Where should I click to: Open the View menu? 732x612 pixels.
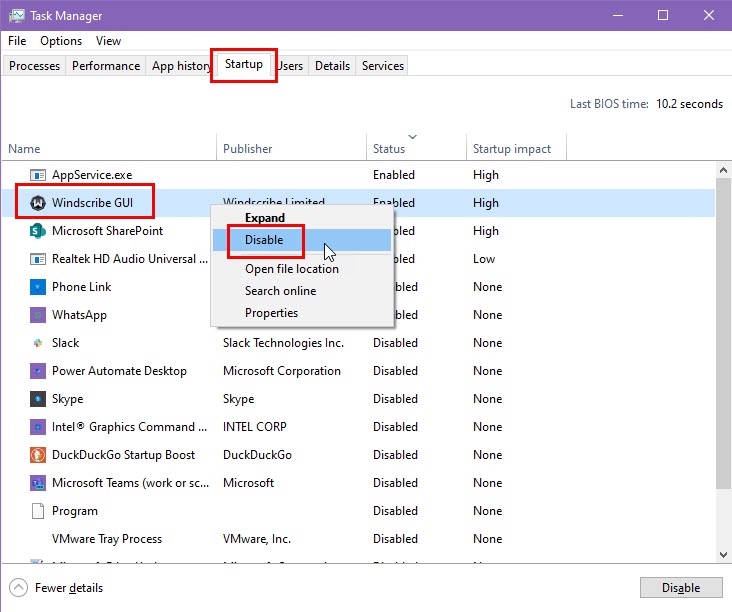click(x=108, y=41)
